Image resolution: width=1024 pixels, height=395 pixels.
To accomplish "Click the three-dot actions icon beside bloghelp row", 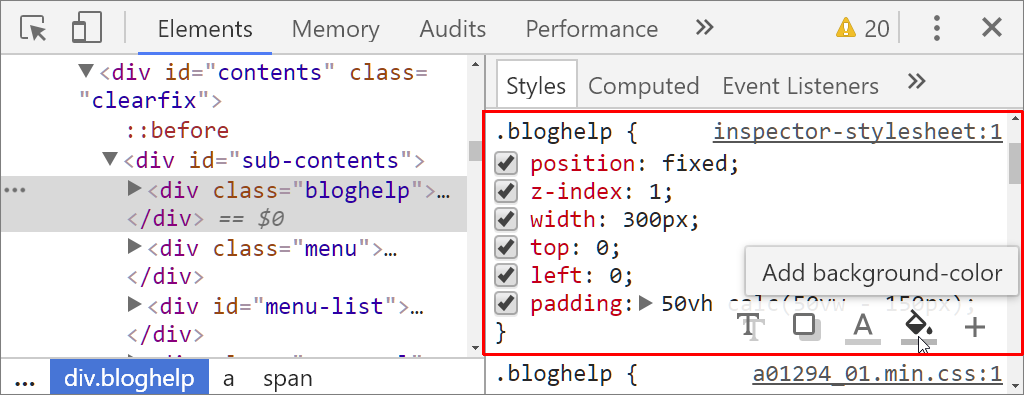I will (14, 190).
